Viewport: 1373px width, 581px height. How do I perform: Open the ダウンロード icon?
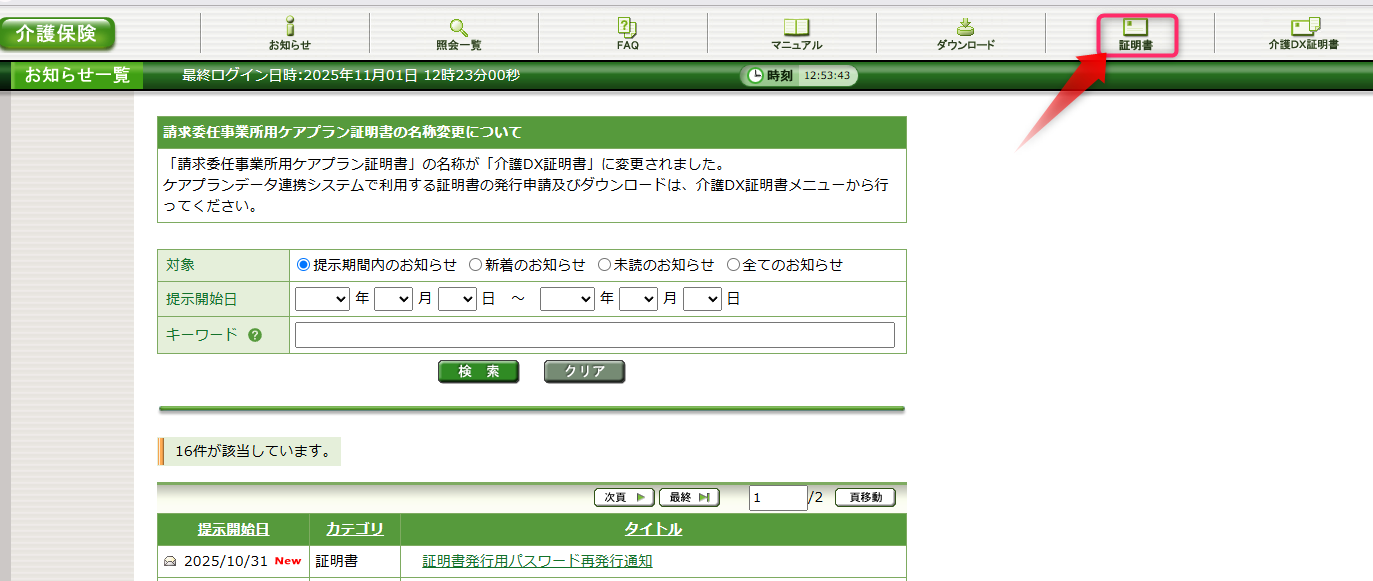click(x=965, y=28)
